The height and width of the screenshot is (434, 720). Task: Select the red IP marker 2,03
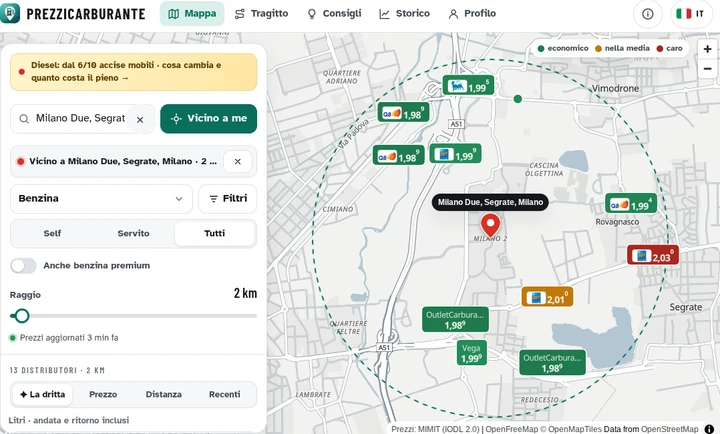(x=653, y=255)
